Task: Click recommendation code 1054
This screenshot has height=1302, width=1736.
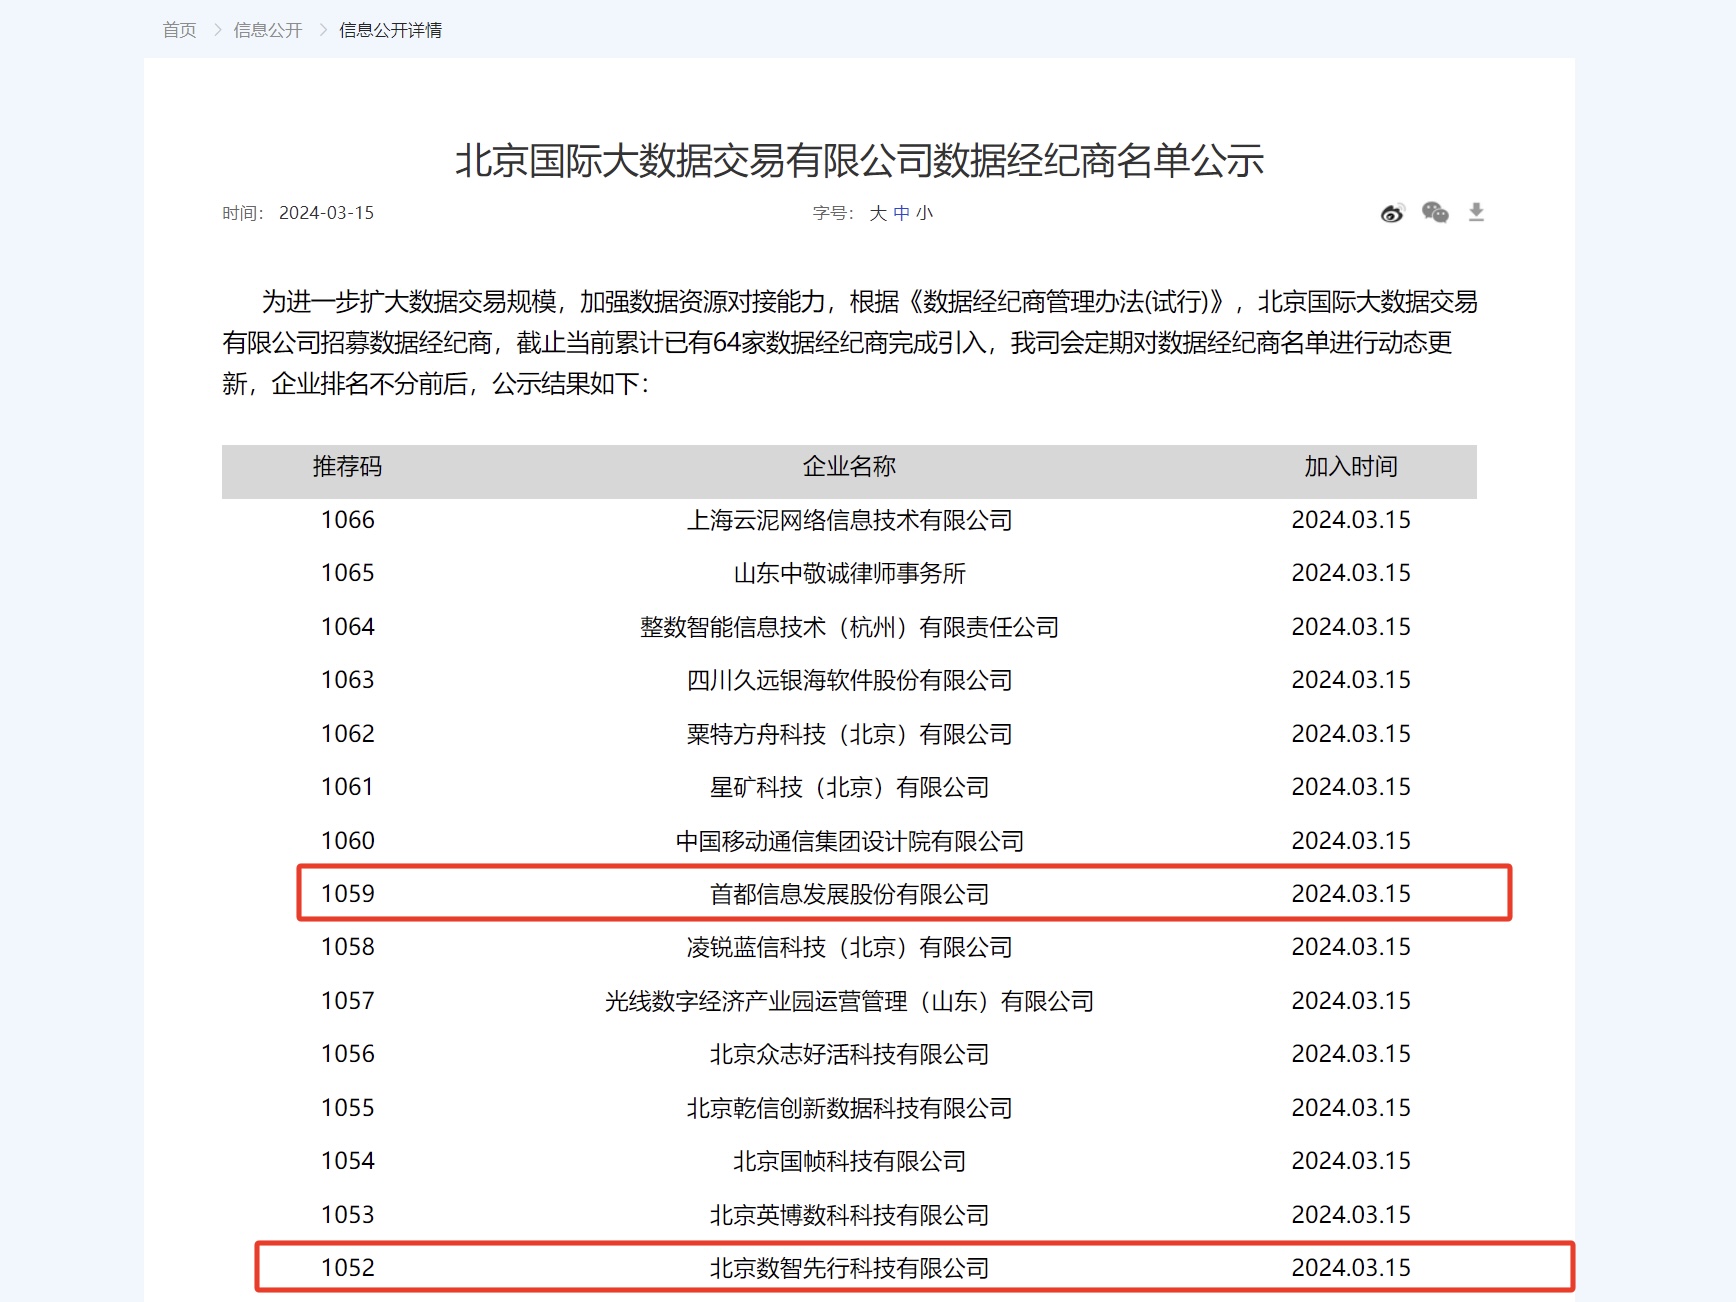Action: (x=348, y=1161)
